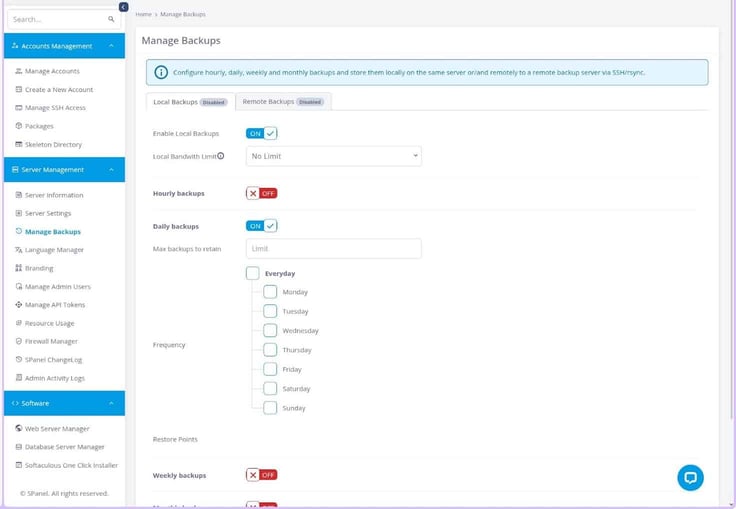Screen dimensions: 736x509
Task: Click the Web Server Manager globe icon
Action: coord(19,428)
